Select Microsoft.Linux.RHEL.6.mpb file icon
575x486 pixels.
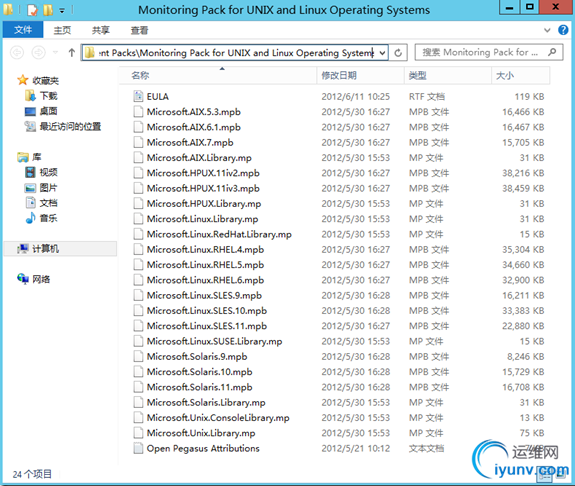click(138, 280)
